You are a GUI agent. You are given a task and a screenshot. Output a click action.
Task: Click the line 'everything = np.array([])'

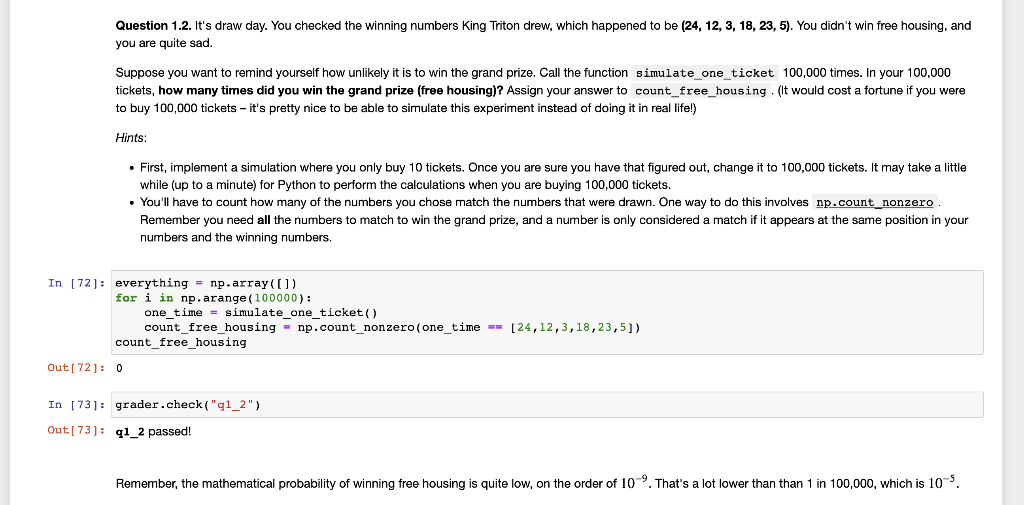(206, 283)
